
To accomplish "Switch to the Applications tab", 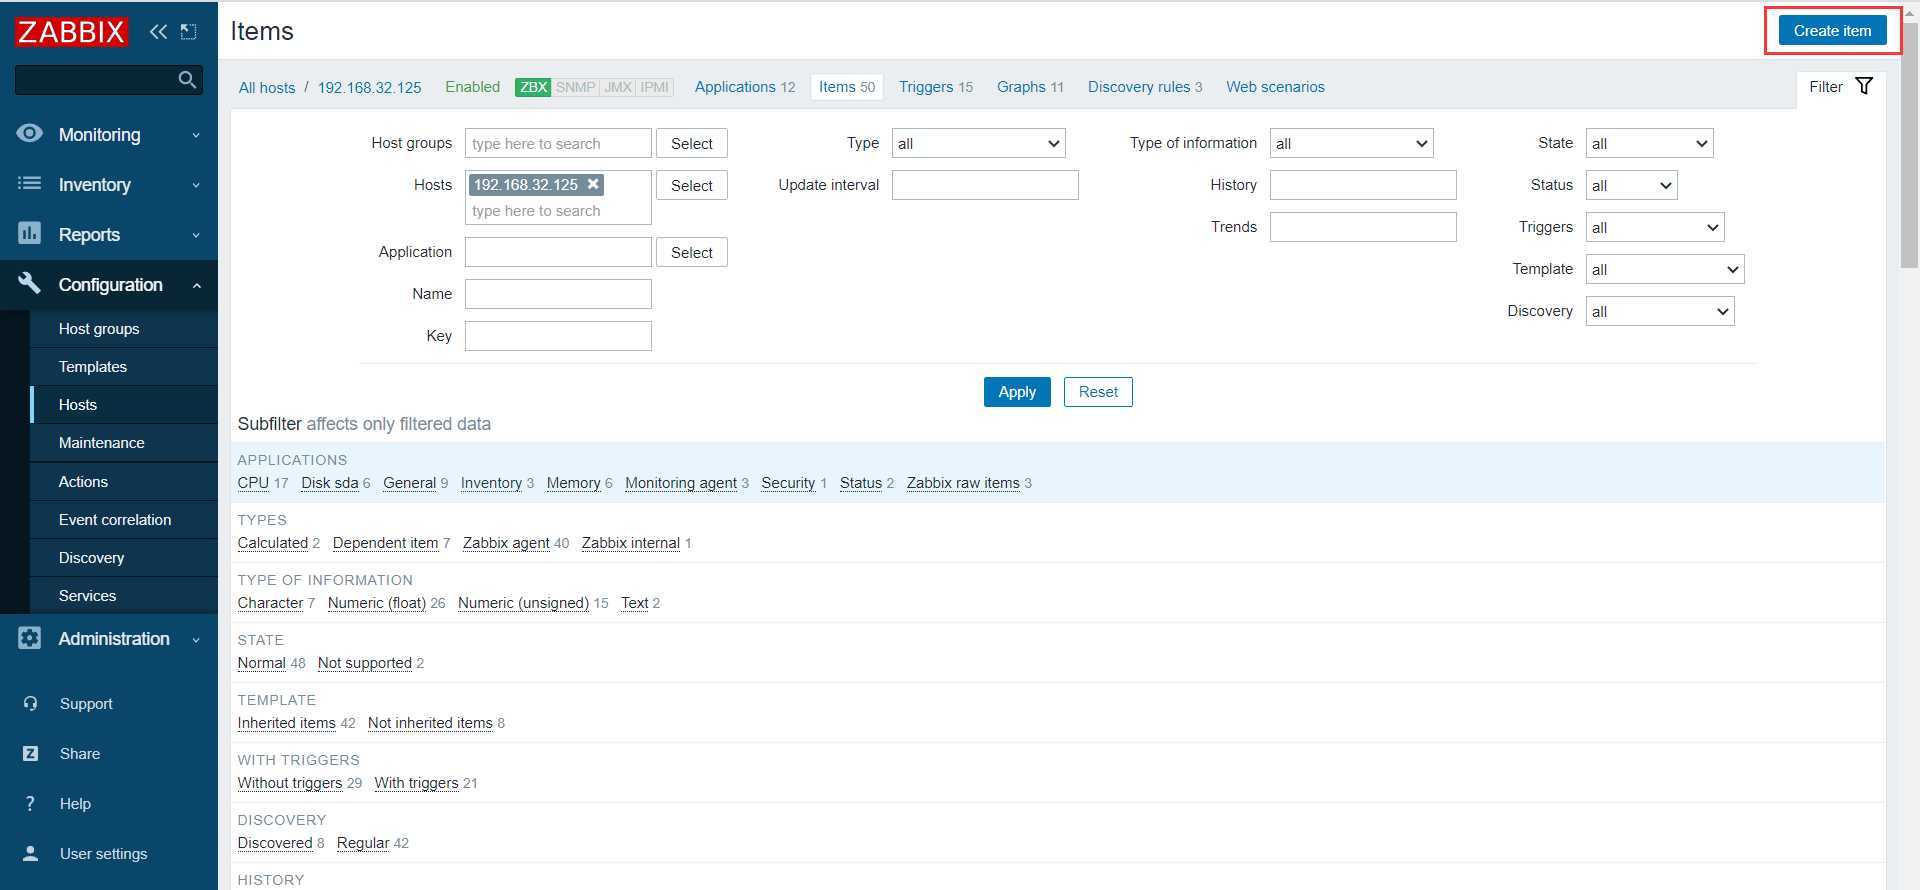I will [x=735, y=87].
